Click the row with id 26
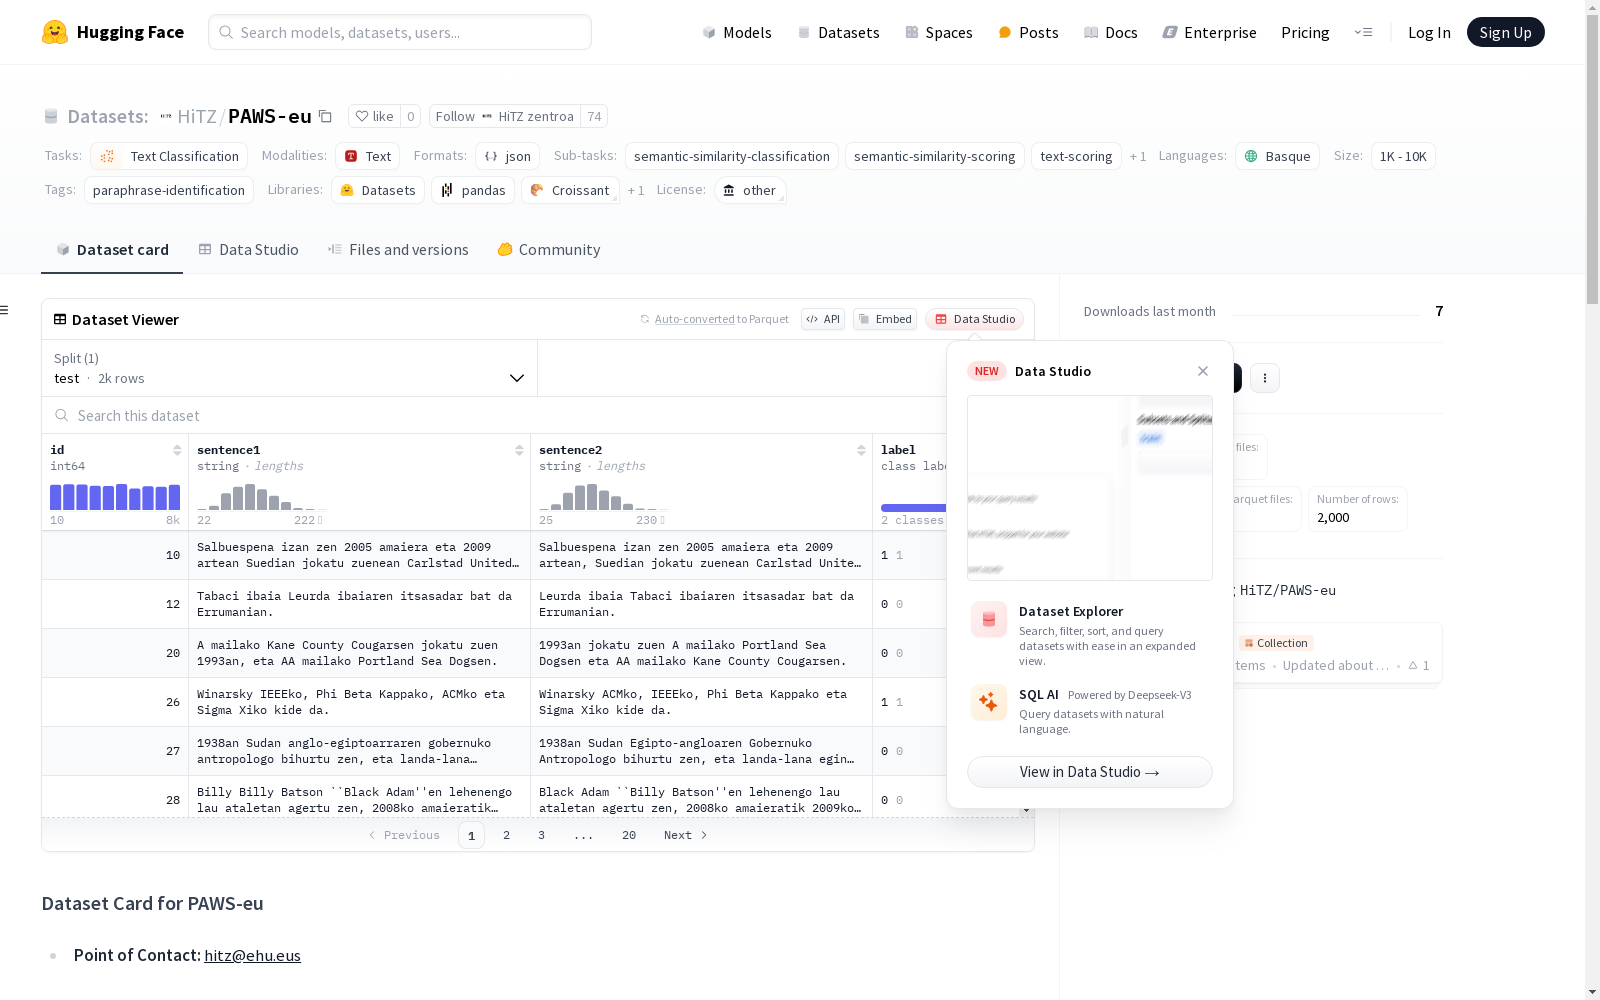 click(494, 702)
